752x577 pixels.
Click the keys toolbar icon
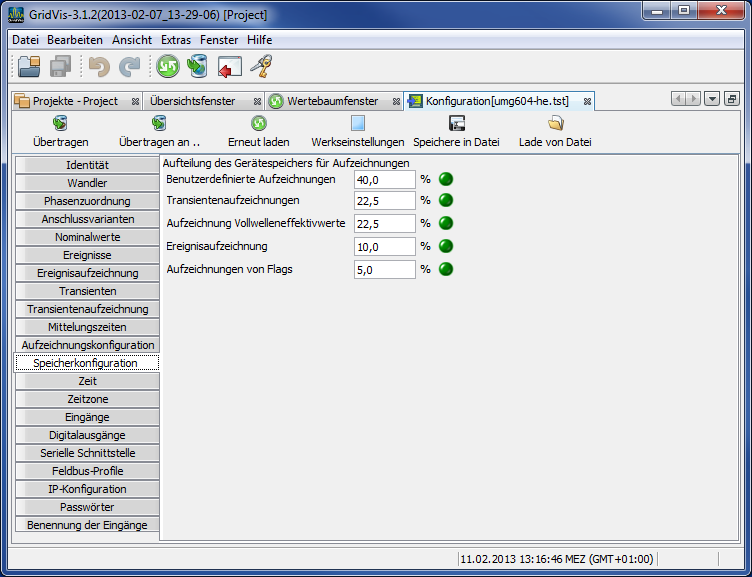(261, 67)
